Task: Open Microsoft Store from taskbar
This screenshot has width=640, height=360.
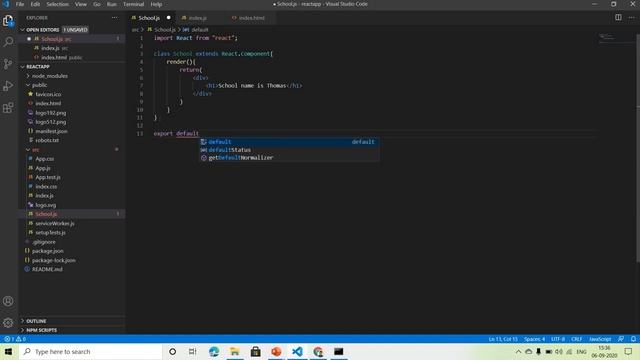Action: tap(256, 351)
